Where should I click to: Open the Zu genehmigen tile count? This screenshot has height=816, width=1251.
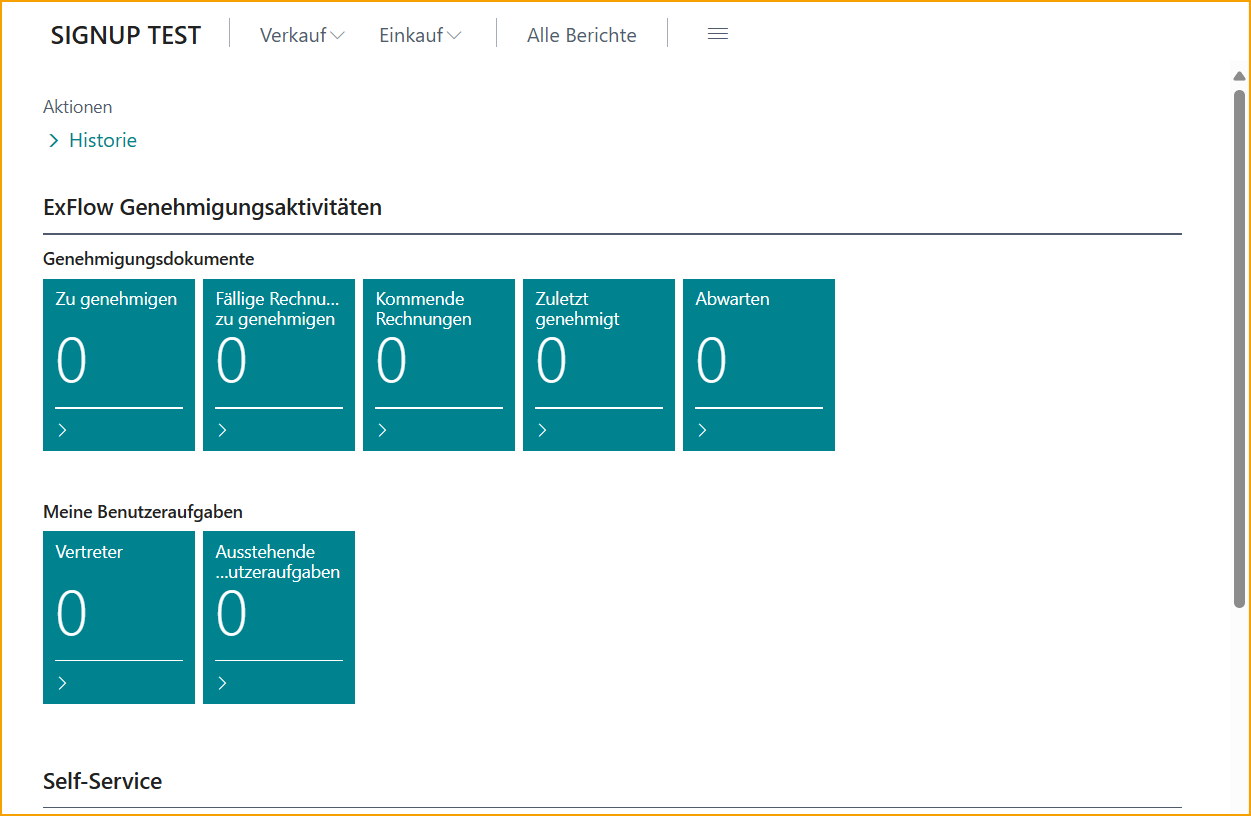(72, 361)
